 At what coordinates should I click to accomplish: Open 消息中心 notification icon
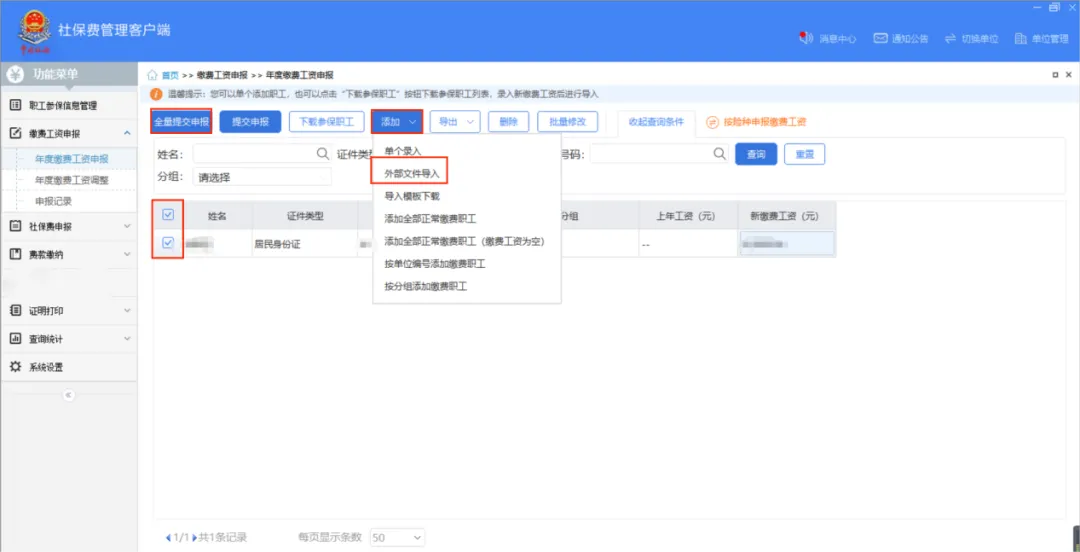click(805, 39)
